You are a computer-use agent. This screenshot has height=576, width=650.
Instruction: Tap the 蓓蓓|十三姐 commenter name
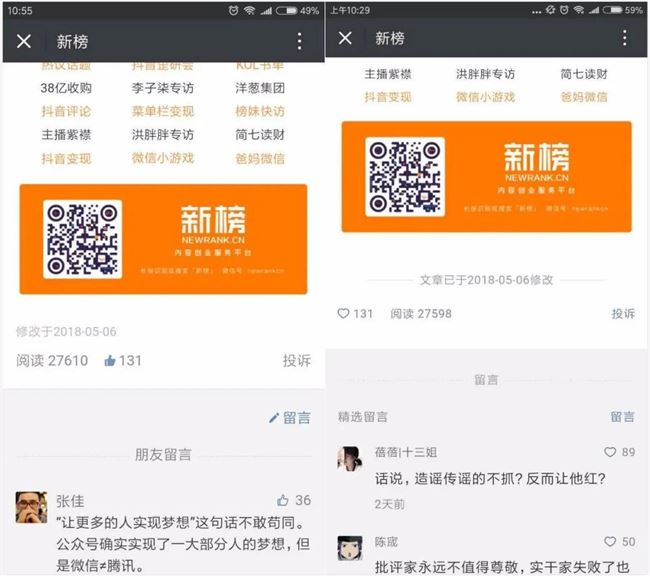tap(405, 452)
